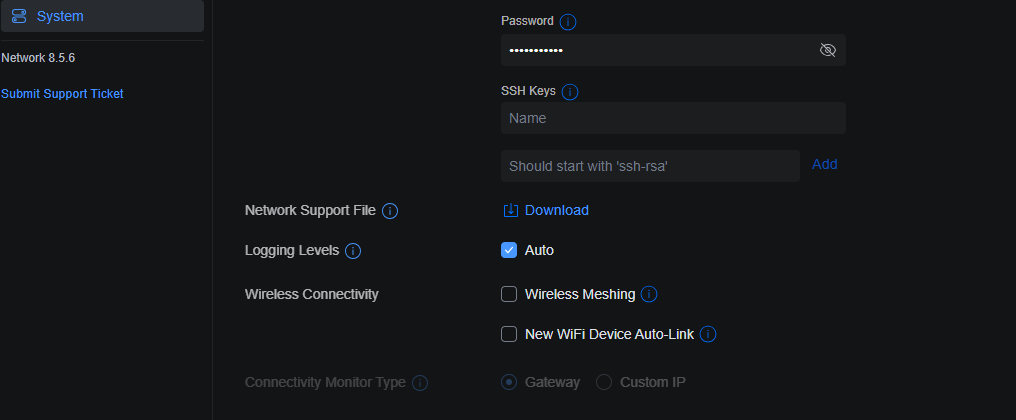This screenshot has height=420, width=1016.
Task: Open Network Support File info icon
Action: click(389, 211)
